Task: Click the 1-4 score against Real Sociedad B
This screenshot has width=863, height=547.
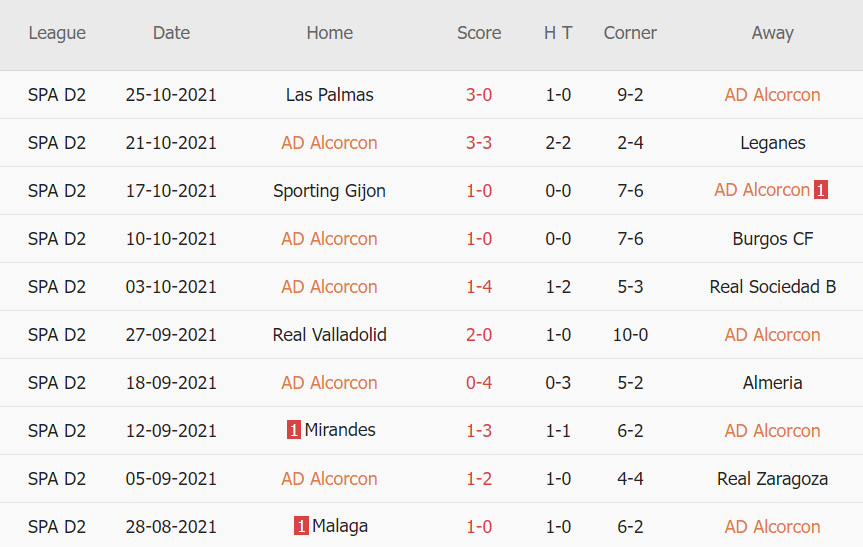Action: (479, 287)
